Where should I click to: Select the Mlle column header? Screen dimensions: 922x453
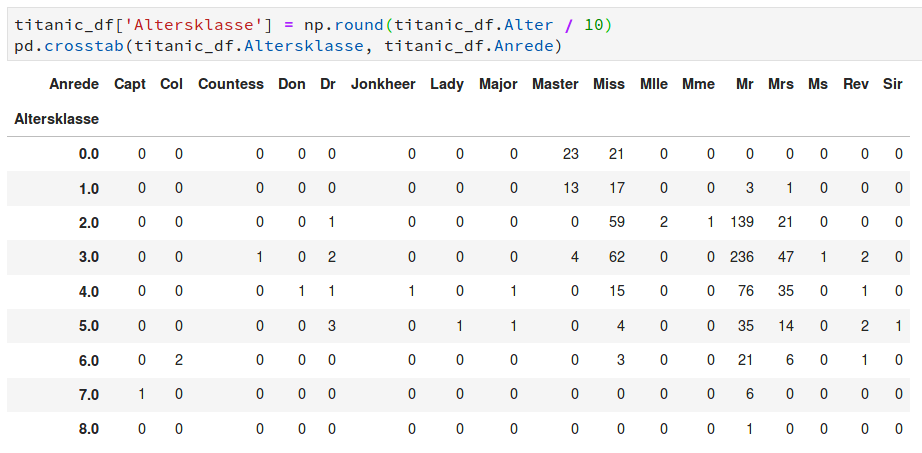tap(653, 84)
